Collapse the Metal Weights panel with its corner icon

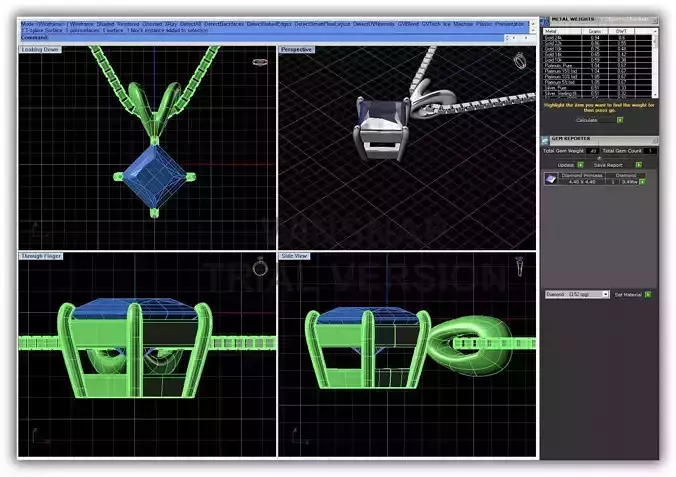click(x=655, y=20)
